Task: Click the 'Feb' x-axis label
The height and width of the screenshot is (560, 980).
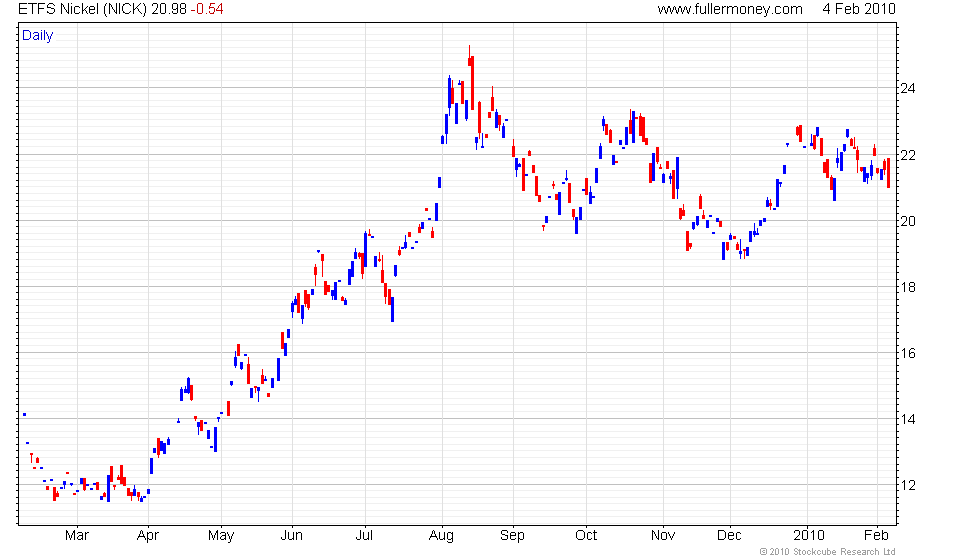Action: click(876, 536)
